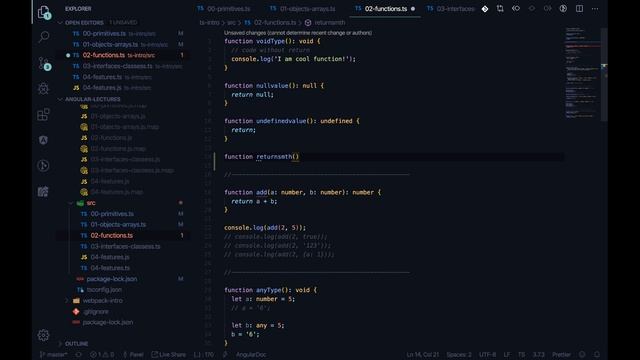Click the feedback smiley in status bar
This screenshot has width=640, height=360.
582,355
